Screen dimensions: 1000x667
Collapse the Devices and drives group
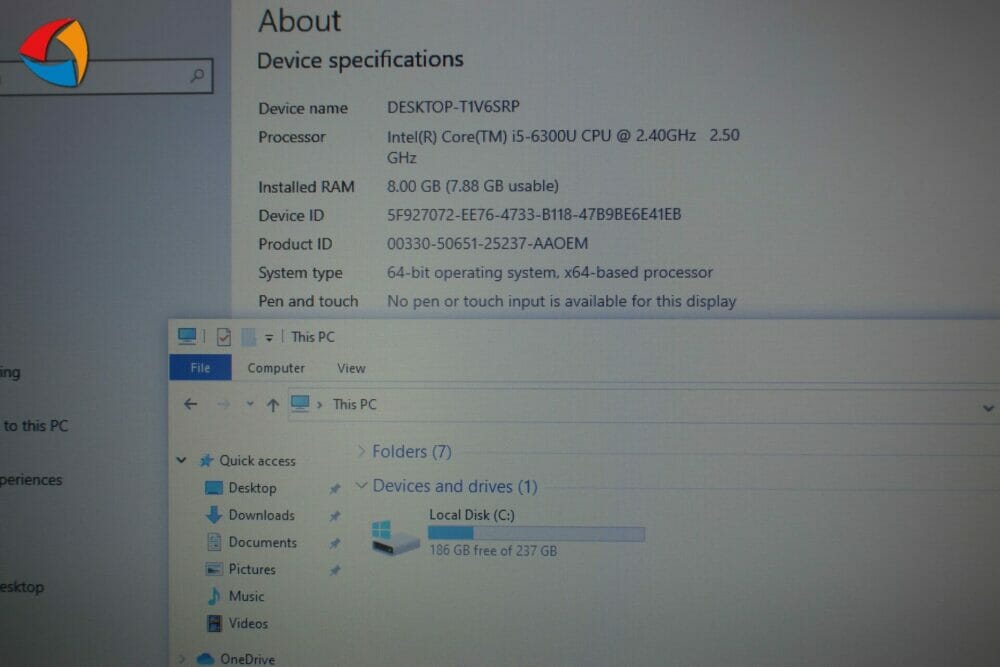(x=361, y=485)
